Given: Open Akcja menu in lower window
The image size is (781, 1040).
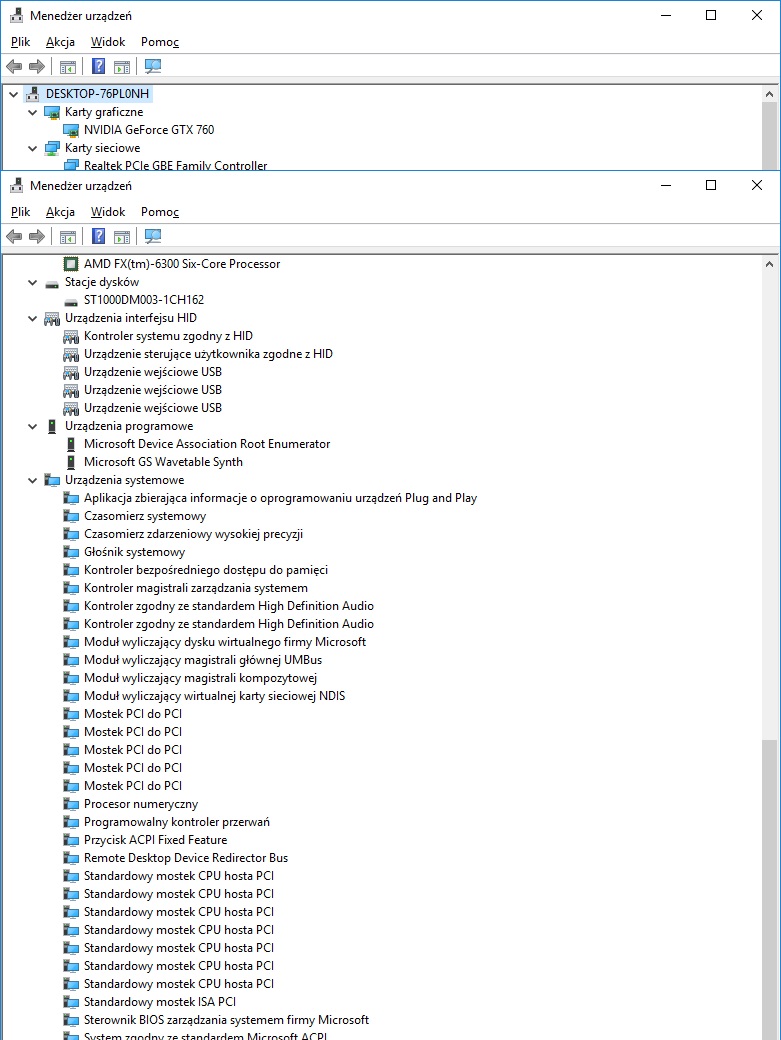Looking at the screenshot, I should [x=60, y=212].
